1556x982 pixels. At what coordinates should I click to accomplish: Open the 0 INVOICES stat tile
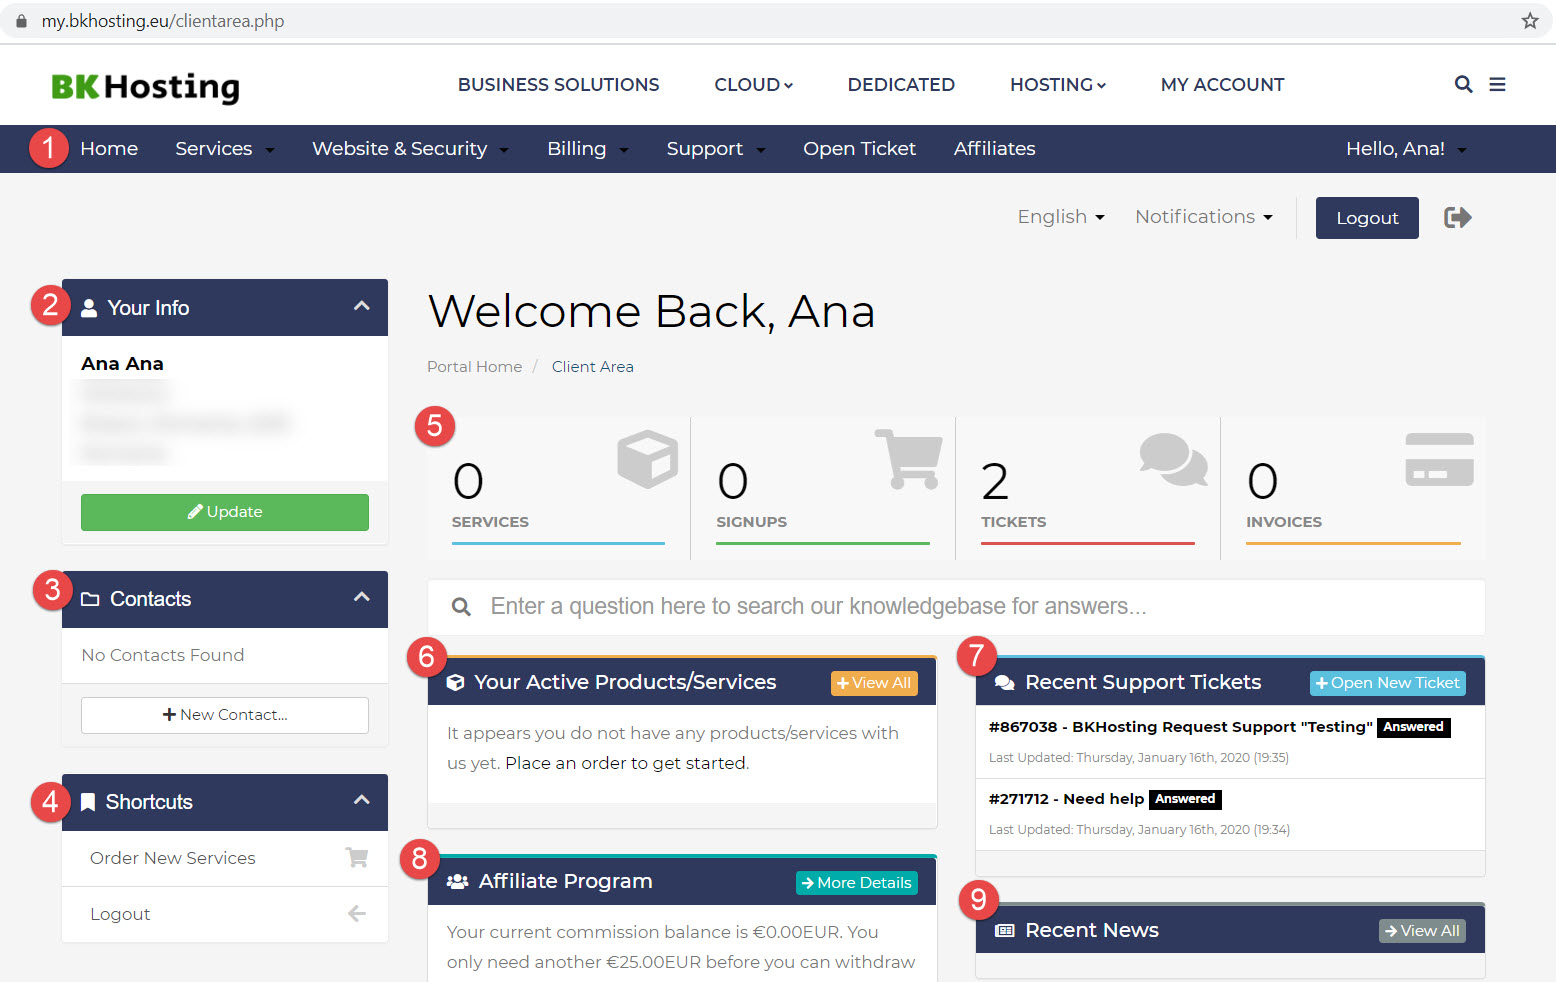click(1353, 489)
